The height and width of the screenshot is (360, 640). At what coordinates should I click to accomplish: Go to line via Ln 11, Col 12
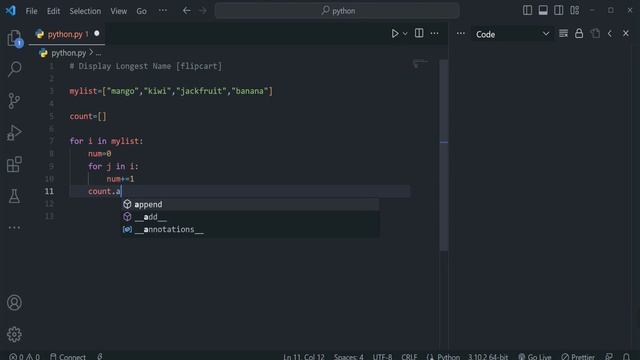[304, 356]
